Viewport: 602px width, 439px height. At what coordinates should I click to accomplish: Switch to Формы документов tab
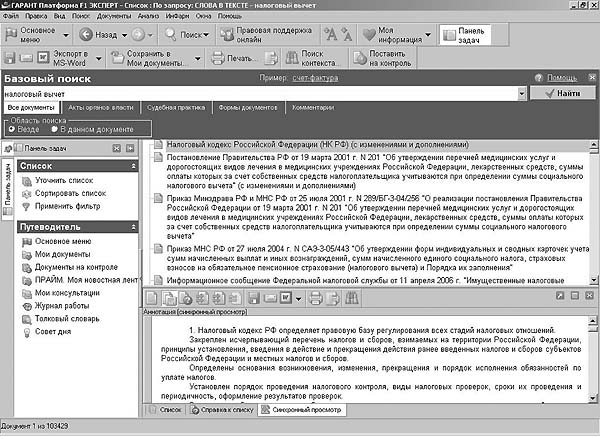[x=248, y=108]
